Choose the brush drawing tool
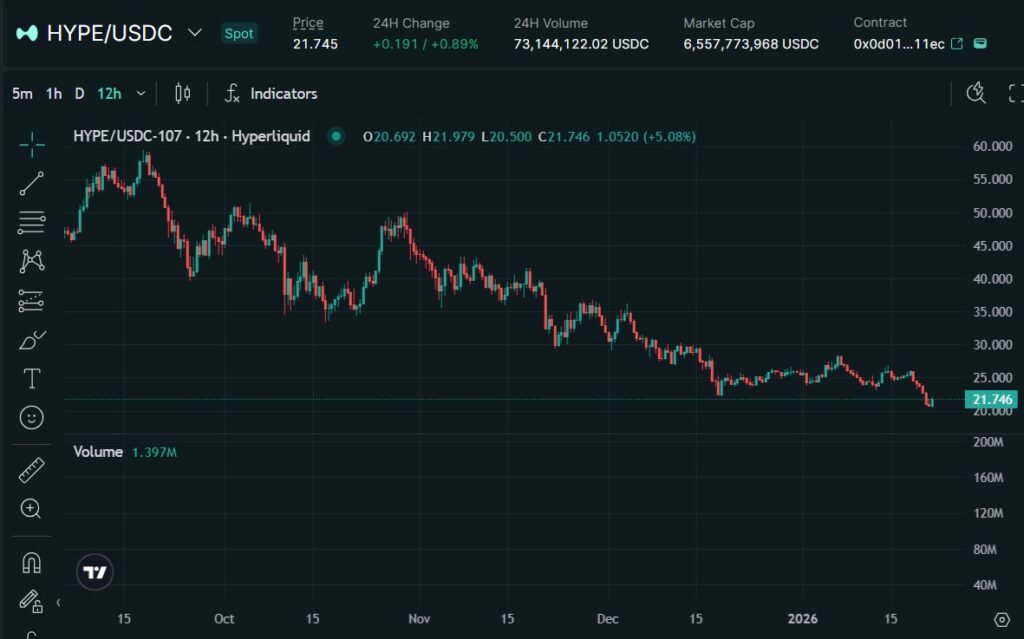 point(32,340)
